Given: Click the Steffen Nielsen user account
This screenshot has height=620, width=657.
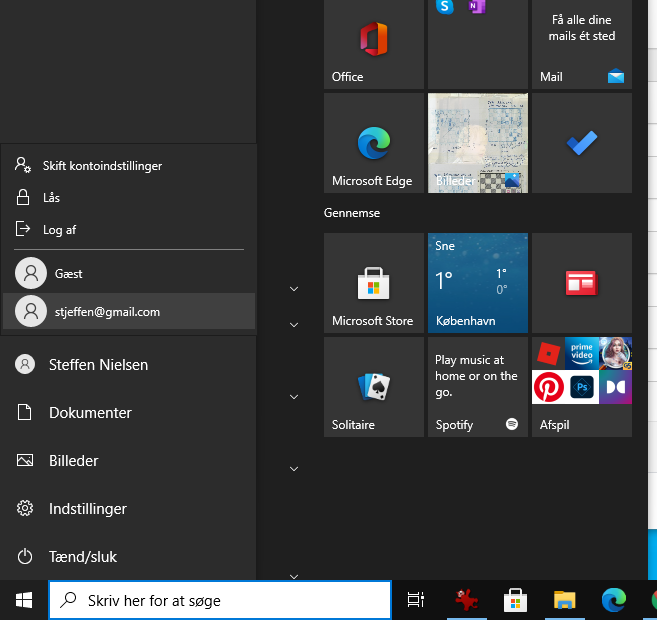Looking at the screenshot, I should [x=128, y=364].
